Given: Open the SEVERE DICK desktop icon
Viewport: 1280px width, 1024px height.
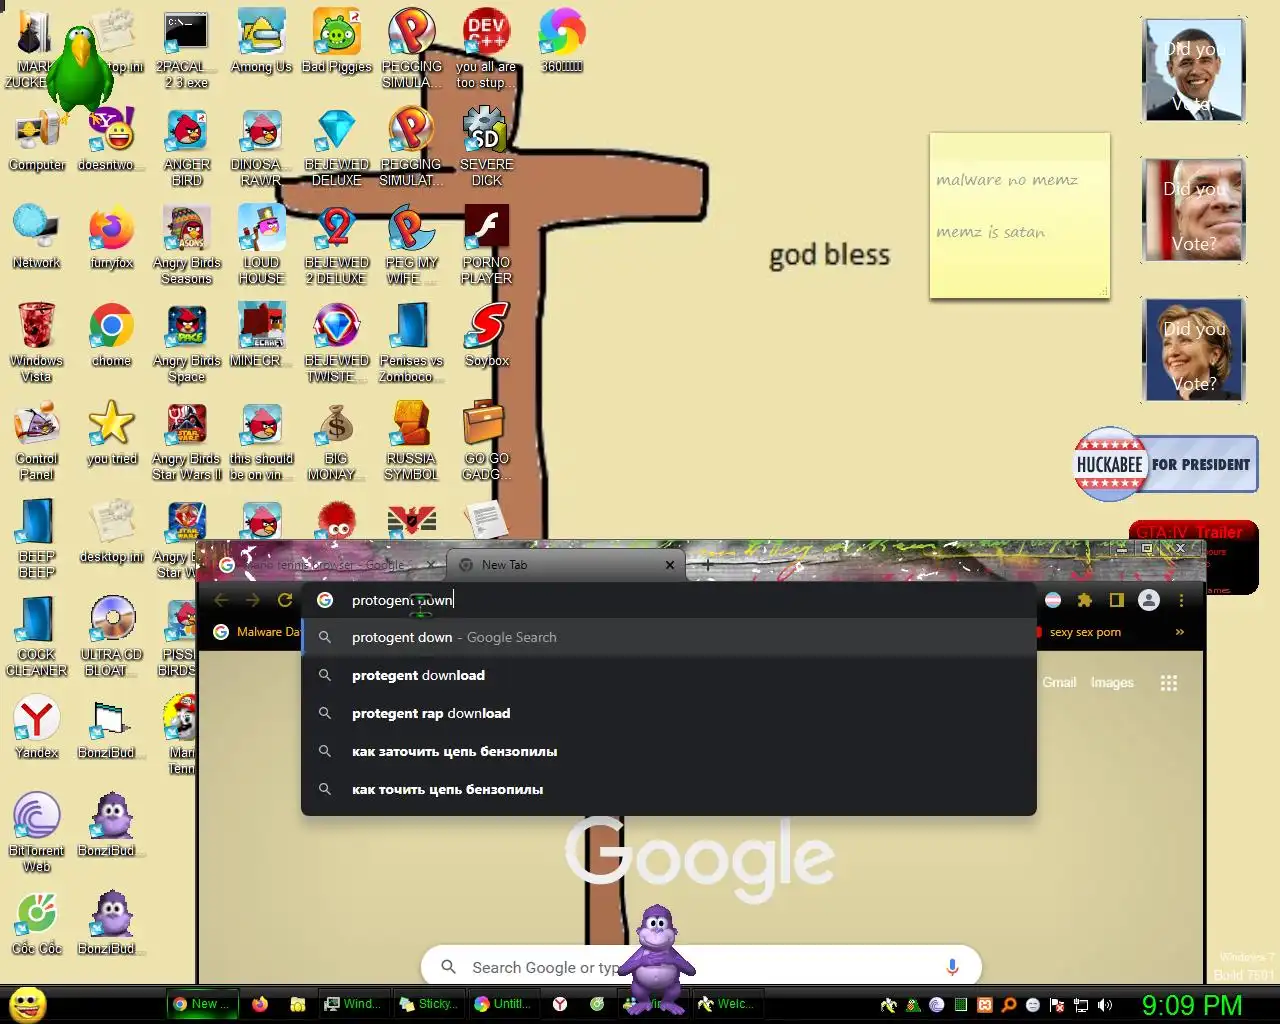Looking at the screenshot, I should point(486,148).
